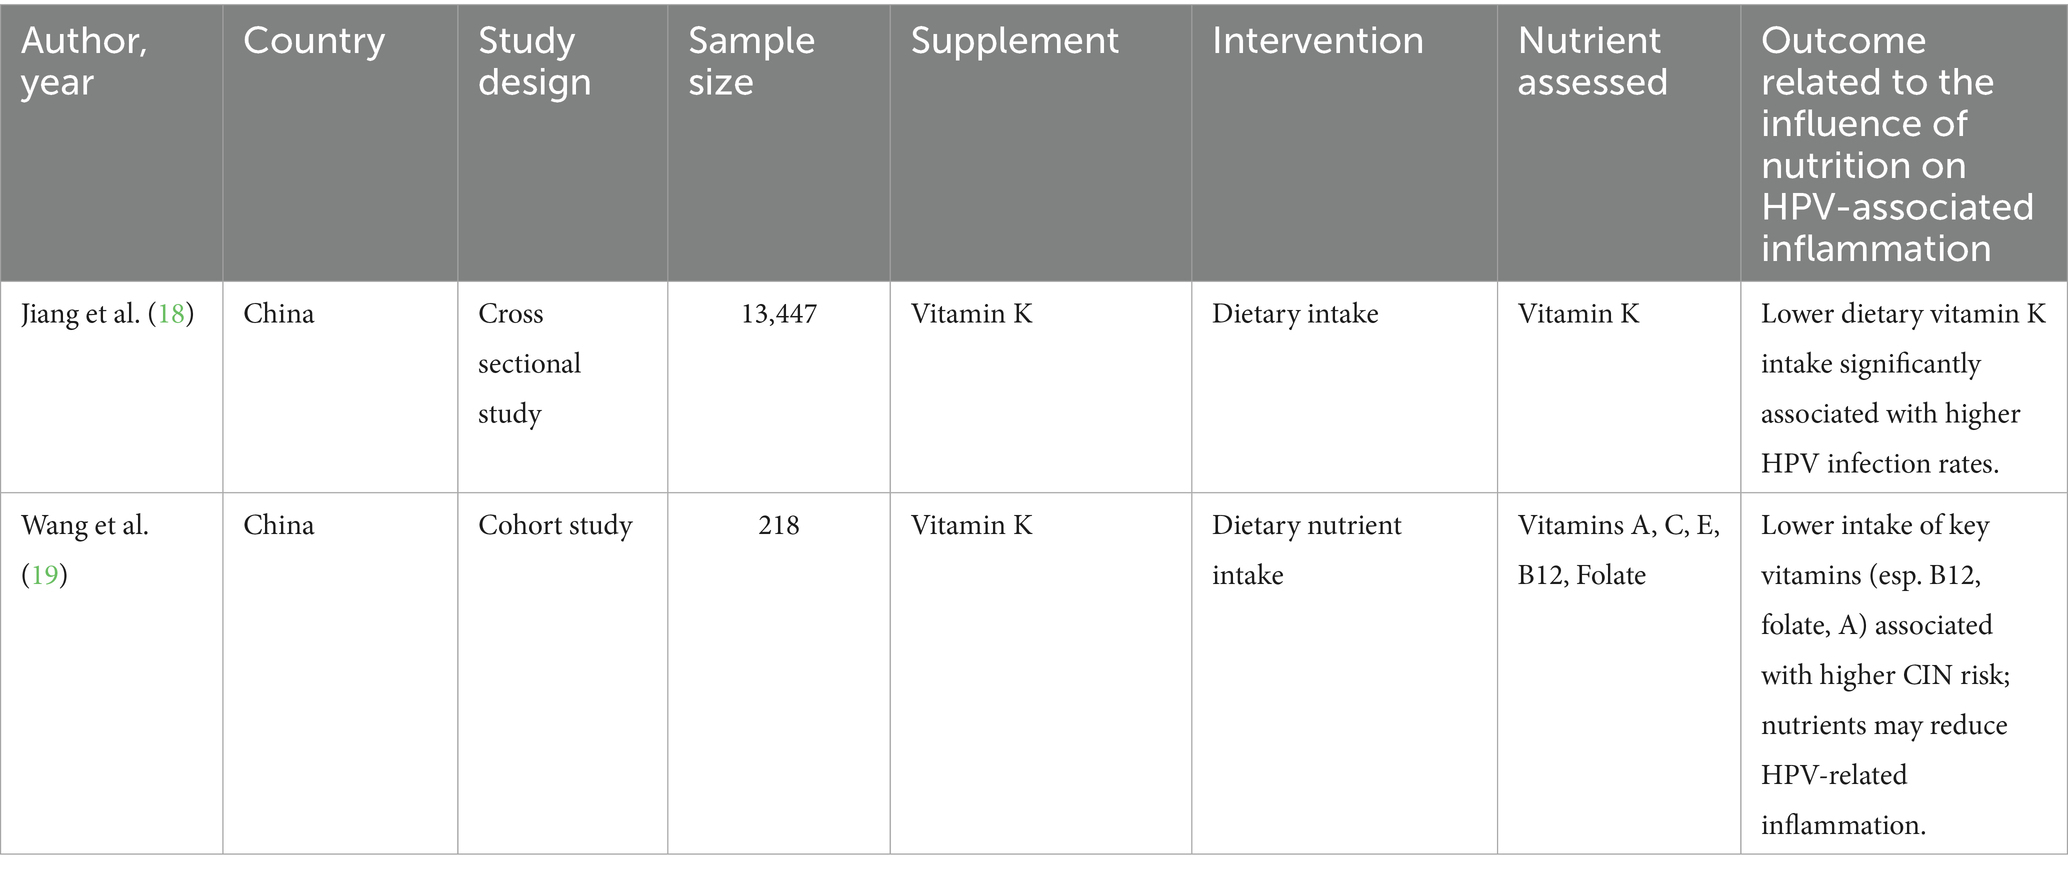This screenshot has height=872, width=2068.
Task: Select the Dietary intake intervention cell
Action: point(1295,314)
